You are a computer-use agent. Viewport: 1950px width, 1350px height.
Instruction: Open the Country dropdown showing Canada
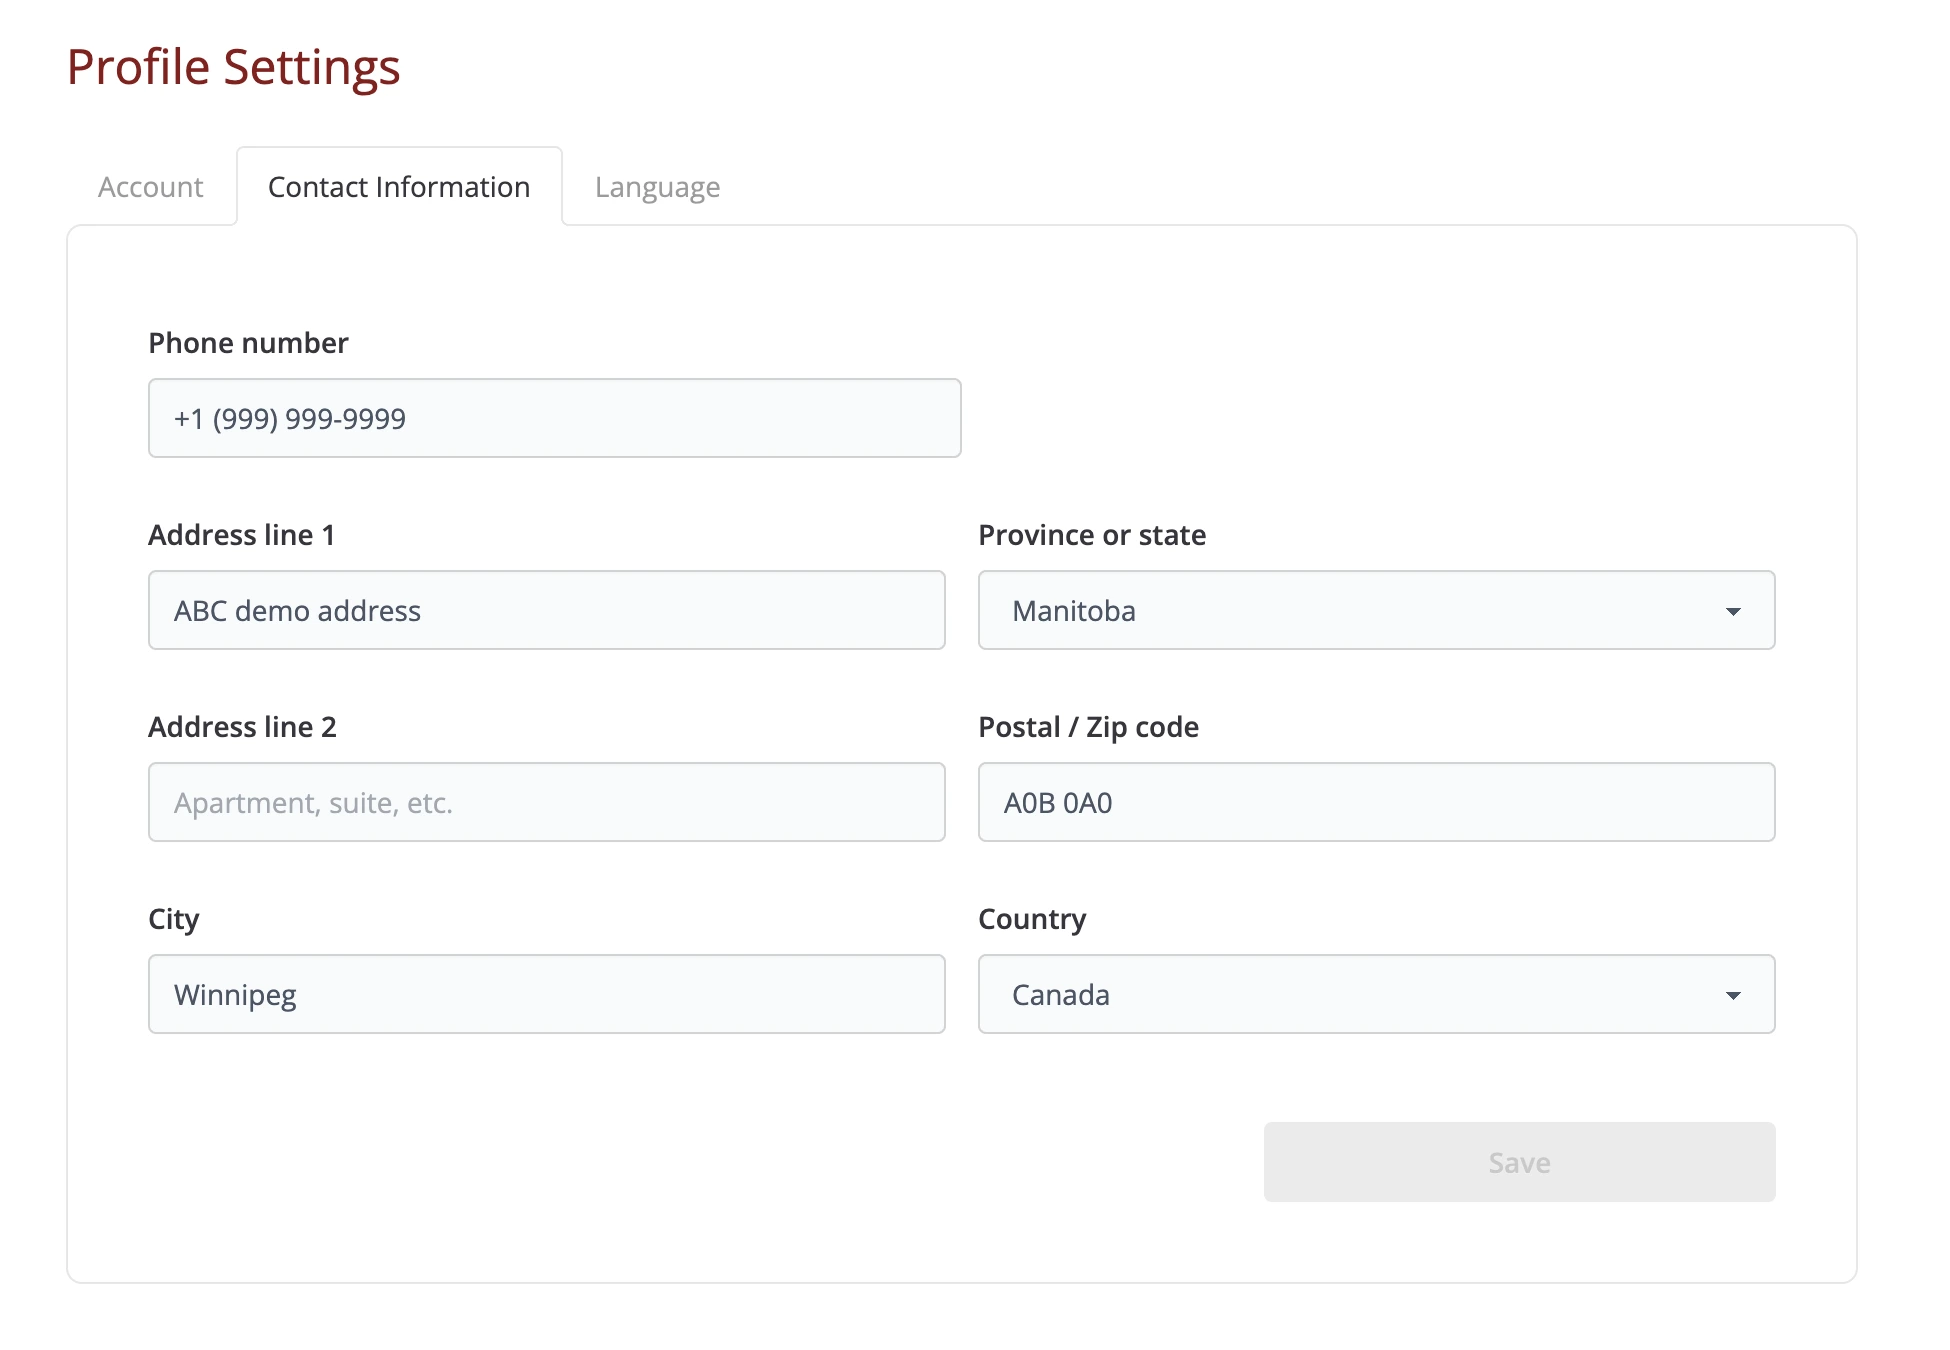point(1377,994)
